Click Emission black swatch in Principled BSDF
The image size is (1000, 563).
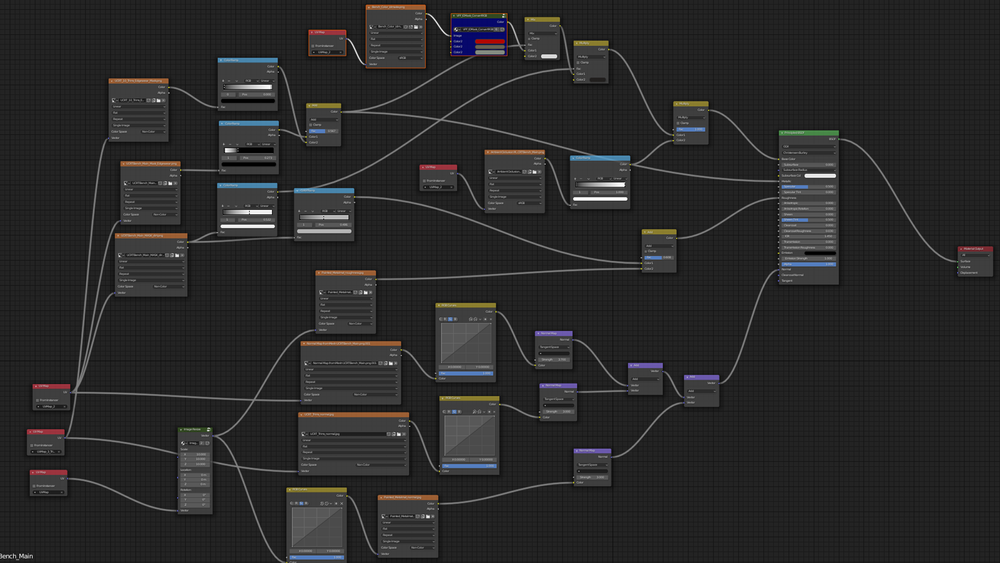[x=820, y=253]
